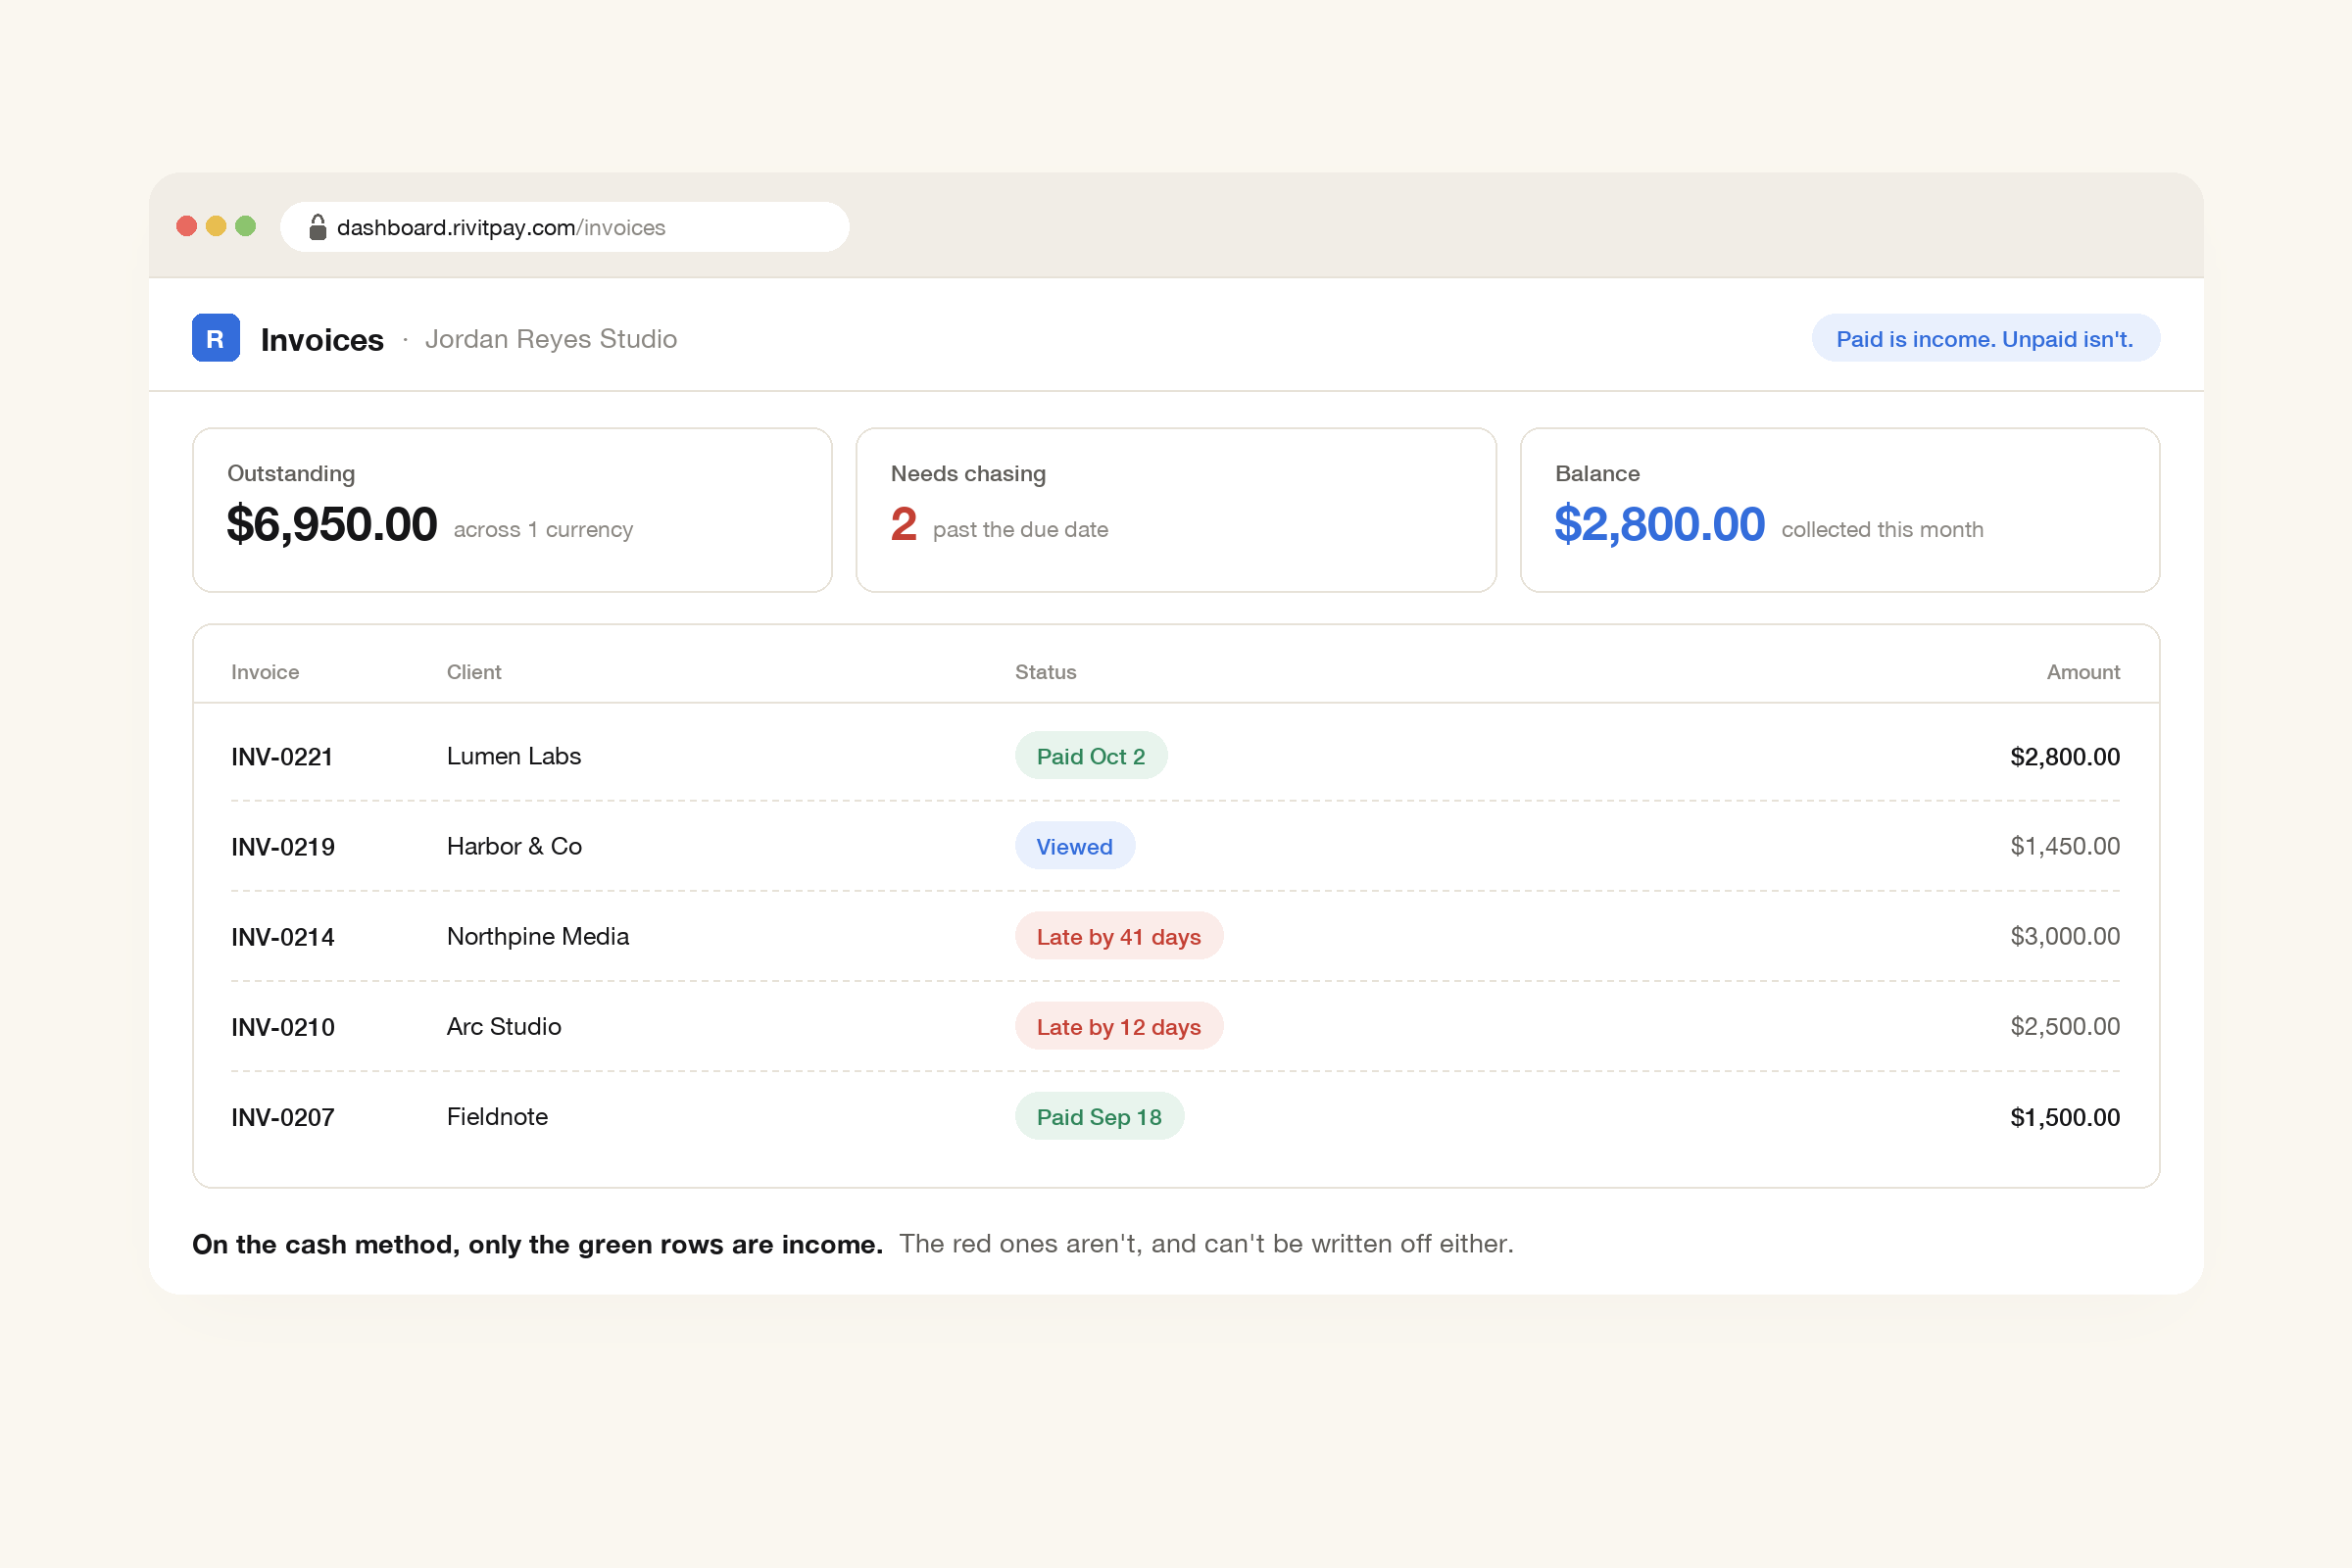
Task: Select the Harbor & Co client cell
Action: 514,846
